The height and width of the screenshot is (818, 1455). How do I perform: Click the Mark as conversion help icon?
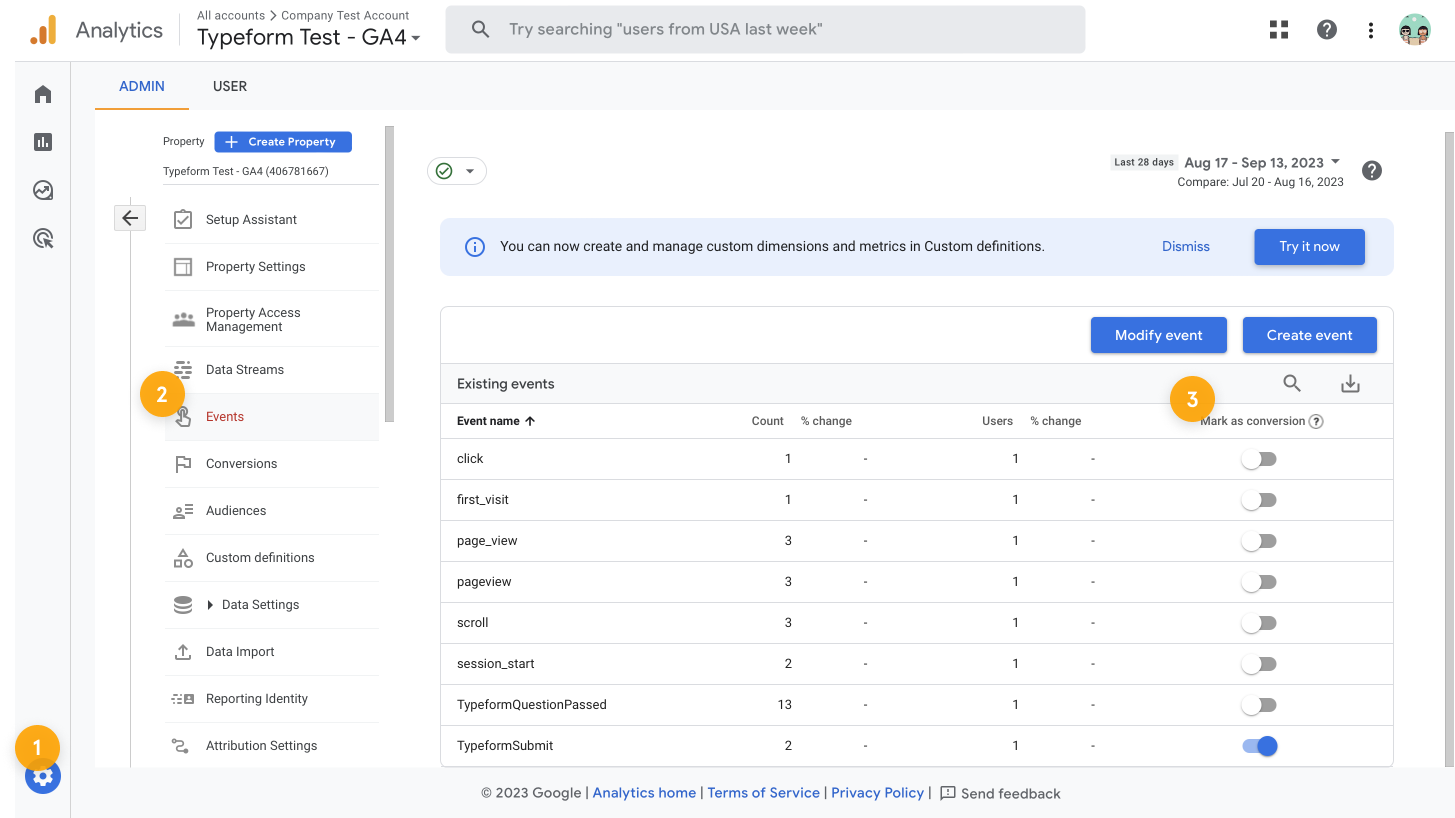coord(1316,421)
